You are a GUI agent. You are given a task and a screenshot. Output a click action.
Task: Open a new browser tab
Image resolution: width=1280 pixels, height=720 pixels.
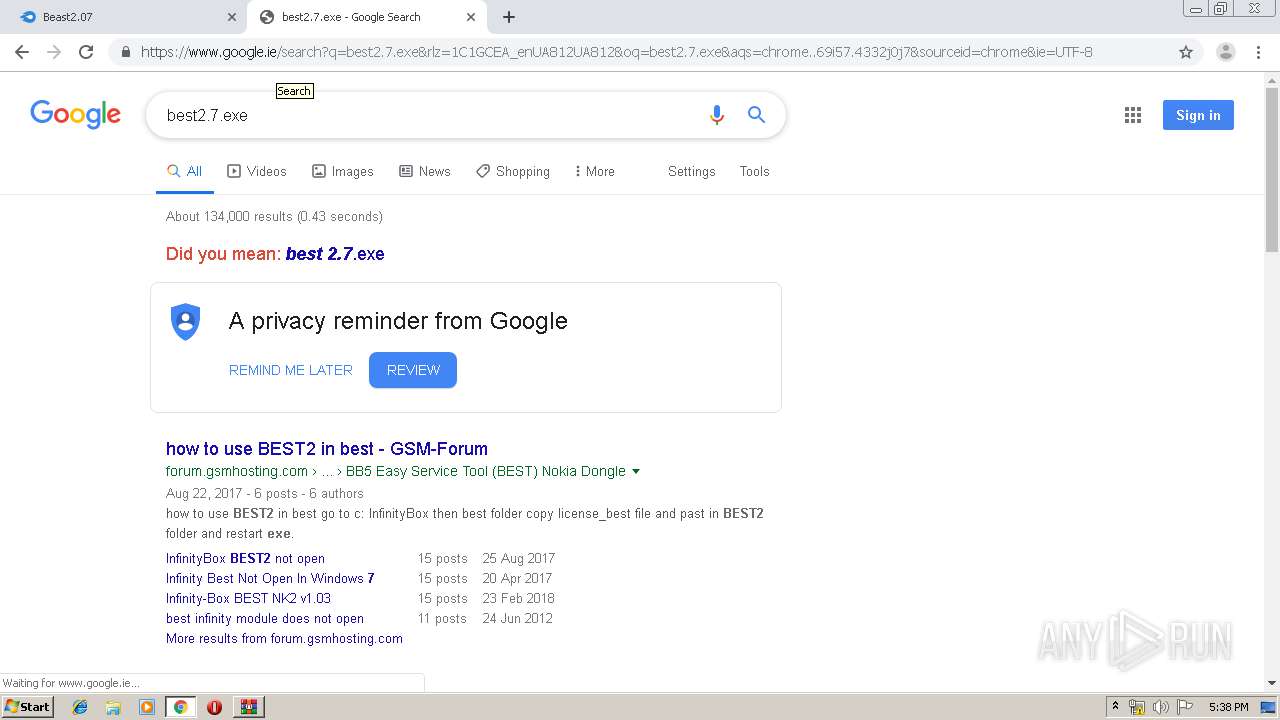[x=508, y=17]
